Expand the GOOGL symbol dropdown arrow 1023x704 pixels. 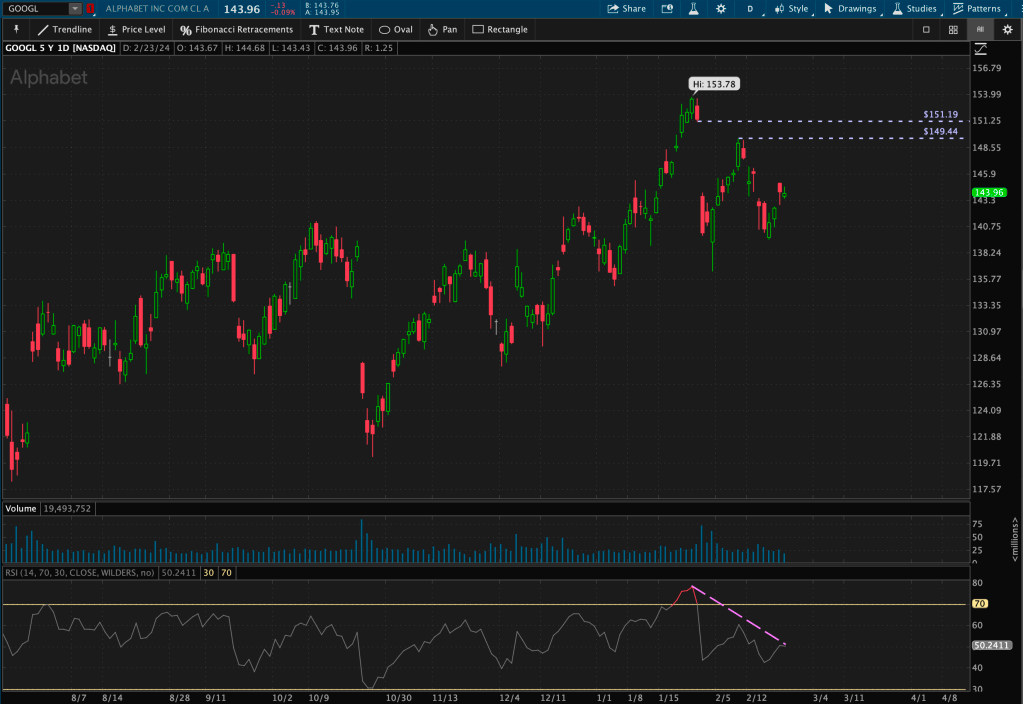tap(75, 8)
